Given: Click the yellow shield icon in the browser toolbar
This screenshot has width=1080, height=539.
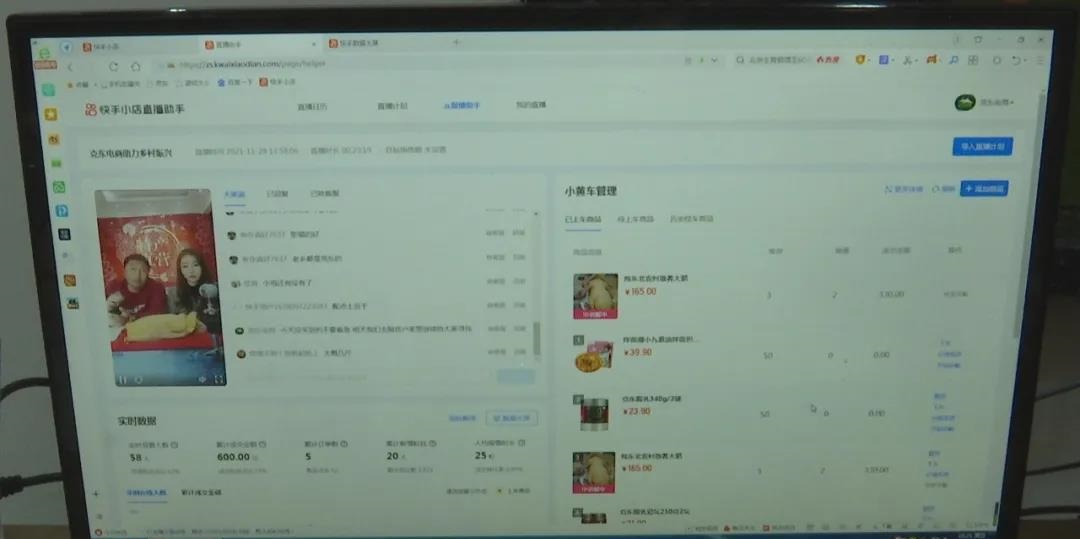Looking at the screenshot, I should (x=861, y=61).
